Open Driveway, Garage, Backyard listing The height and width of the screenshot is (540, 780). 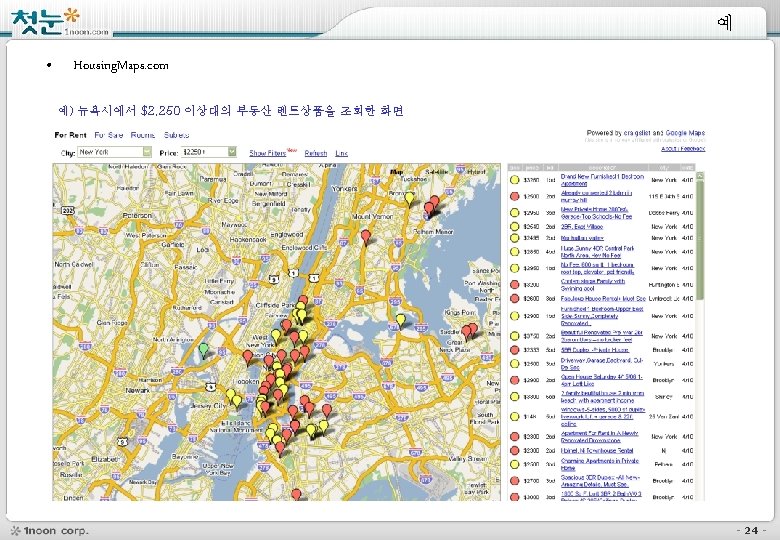point(602,364)
